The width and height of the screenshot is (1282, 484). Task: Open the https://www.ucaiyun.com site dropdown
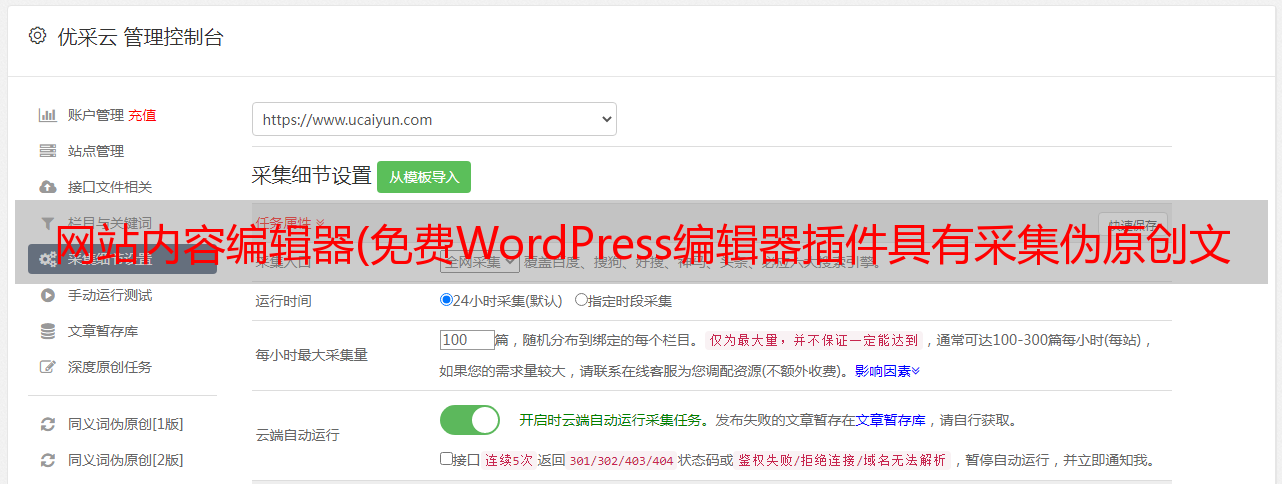coord(434,119)
